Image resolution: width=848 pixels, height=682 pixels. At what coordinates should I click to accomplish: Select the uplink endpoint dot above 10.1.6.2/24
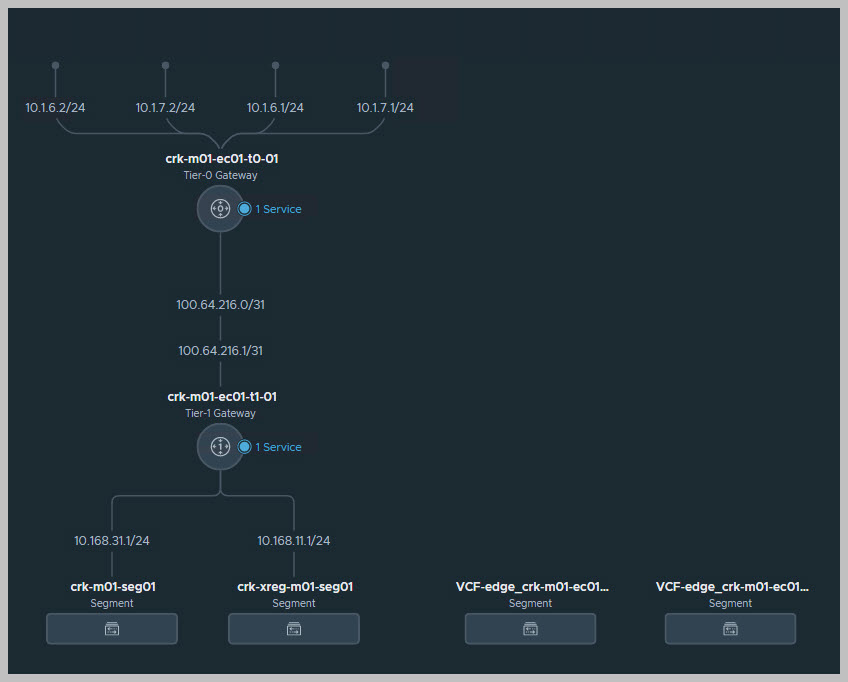tap(55, 66)
